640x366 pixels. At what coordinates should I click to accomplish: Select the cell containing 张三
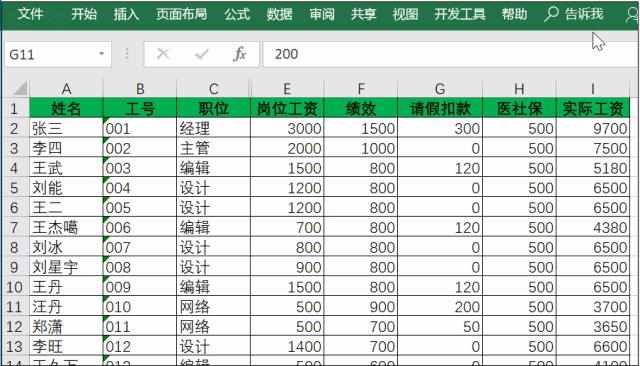tap(66, 128)
